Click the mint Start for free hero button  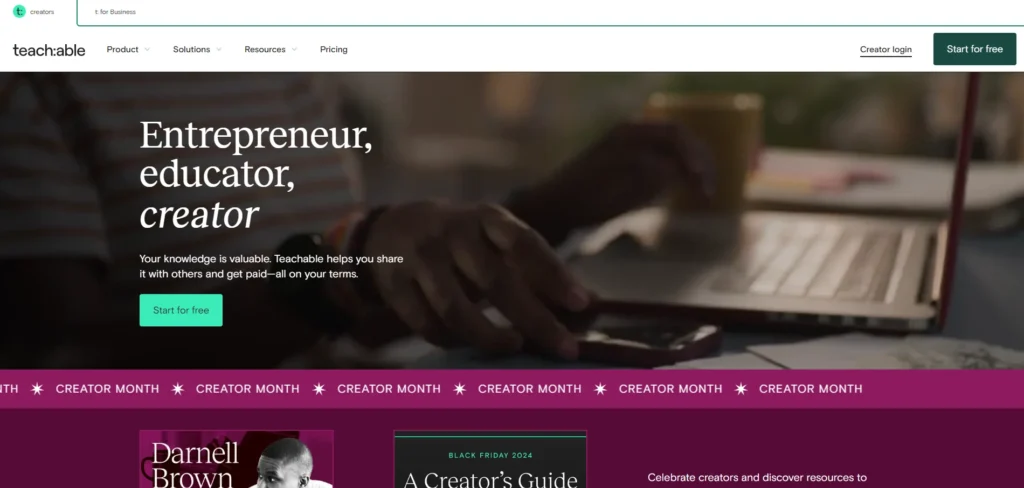click(x=181, y=310)
